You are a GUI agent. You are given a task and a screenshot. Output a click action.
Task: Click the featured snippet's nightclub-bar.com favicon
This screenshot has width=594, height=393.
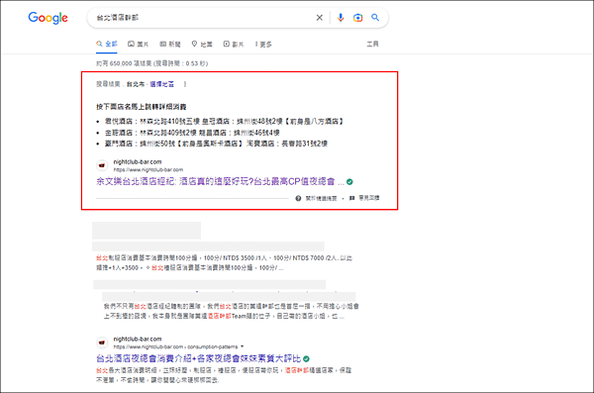click(102, 166)
